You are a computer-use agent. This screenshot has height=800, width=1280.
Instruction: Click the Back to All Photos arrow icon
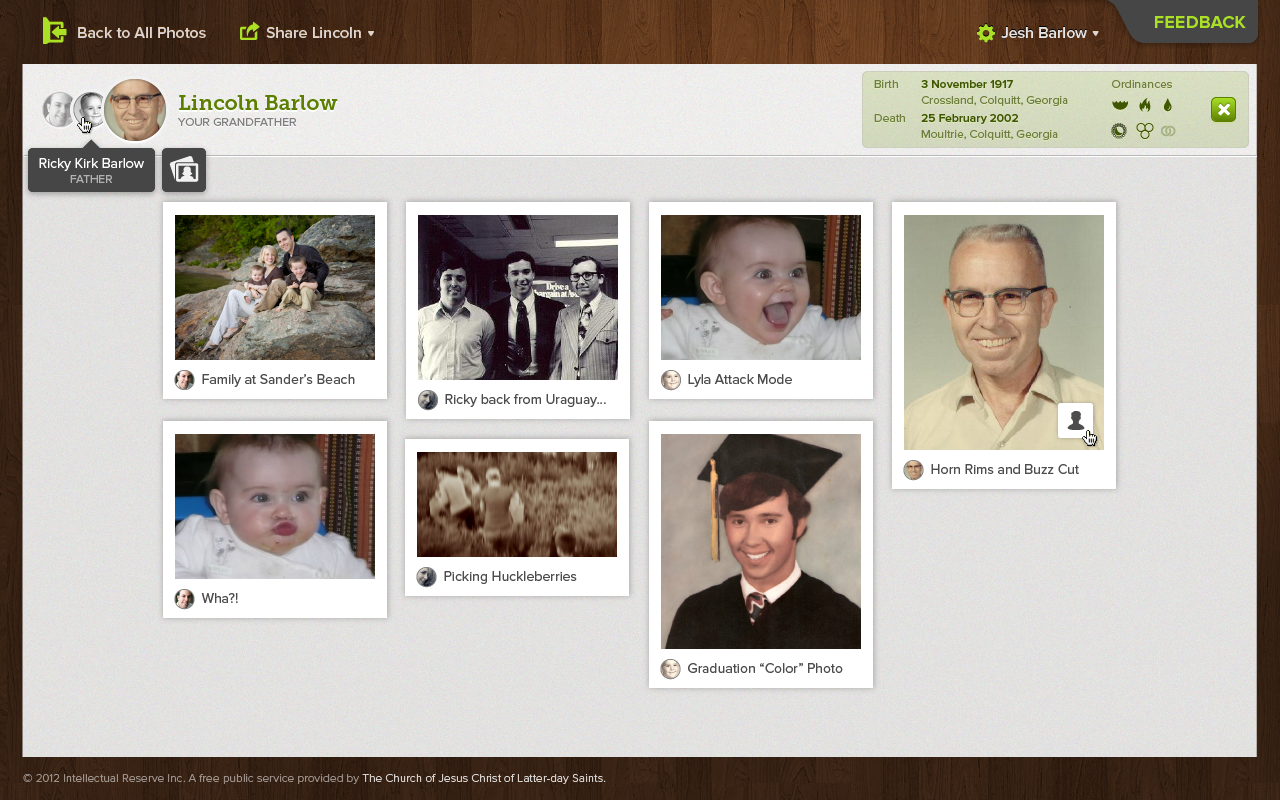click(x=54, y=32)
